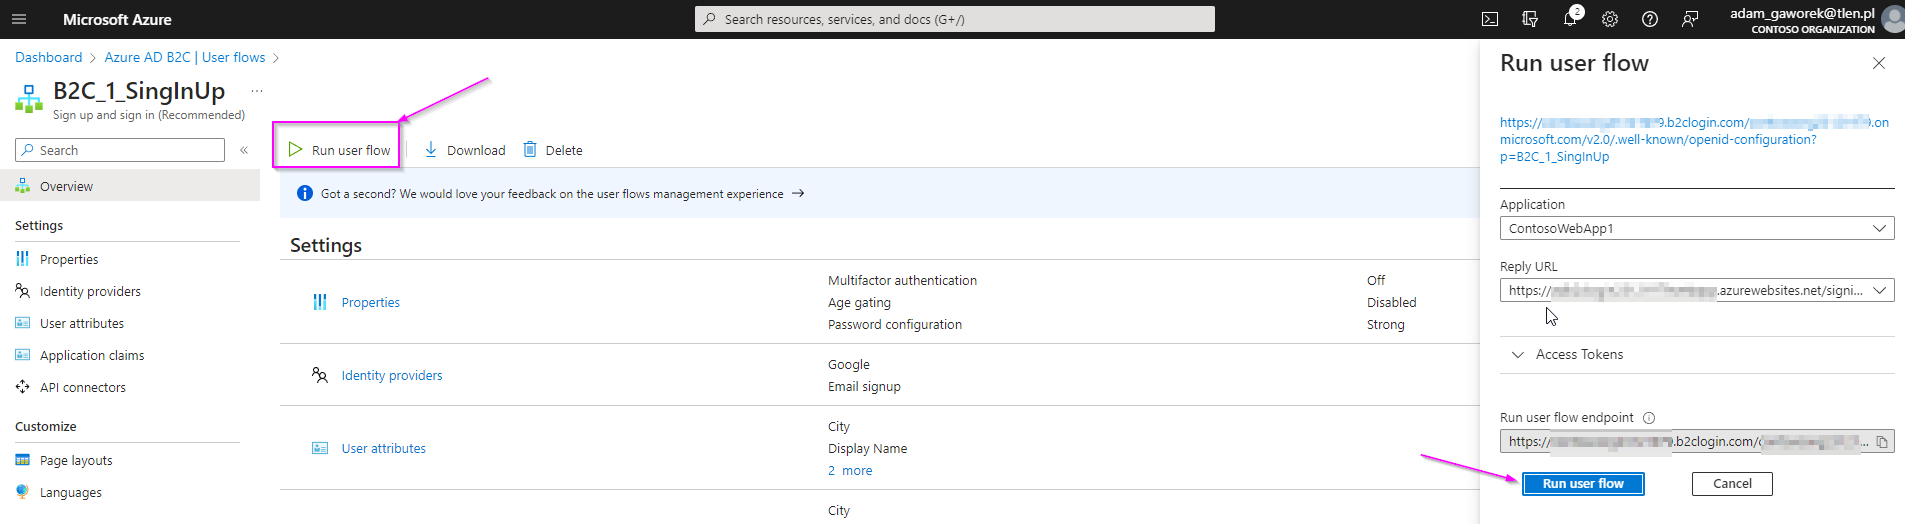Copy the Run user flow endpoint URL
1905x524 pixels.
[x=1881, y=442]
